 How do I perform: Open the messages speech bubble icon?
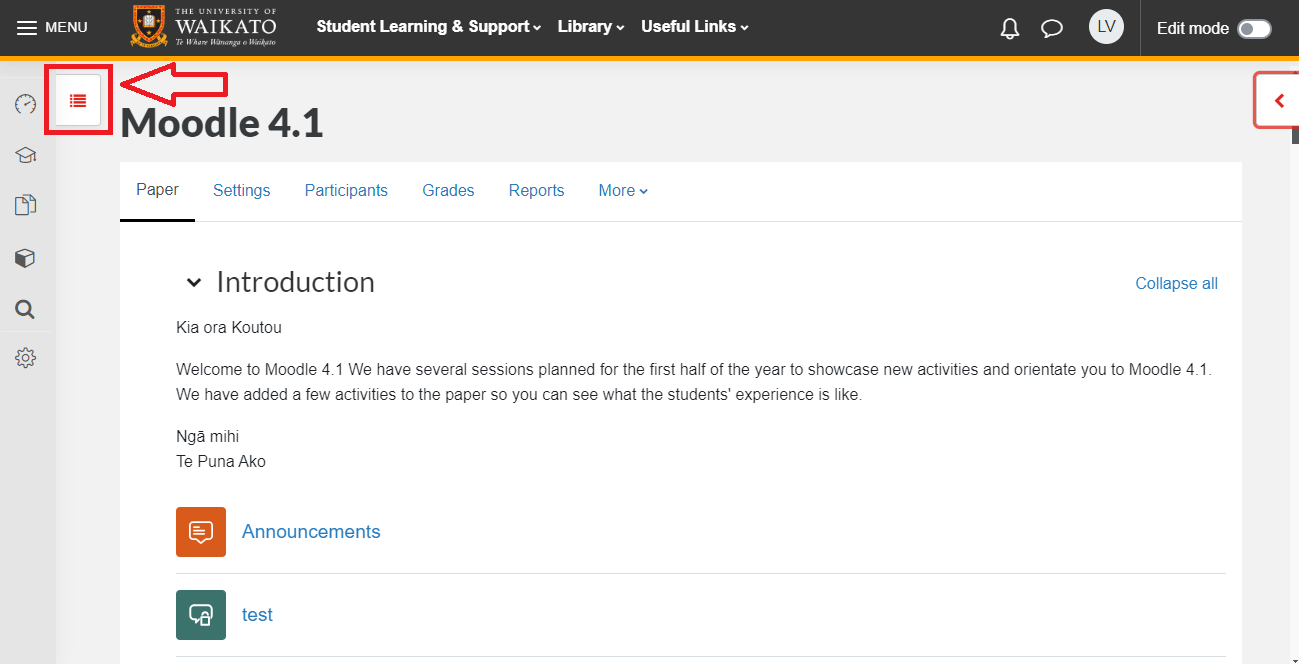point(1052,28)
